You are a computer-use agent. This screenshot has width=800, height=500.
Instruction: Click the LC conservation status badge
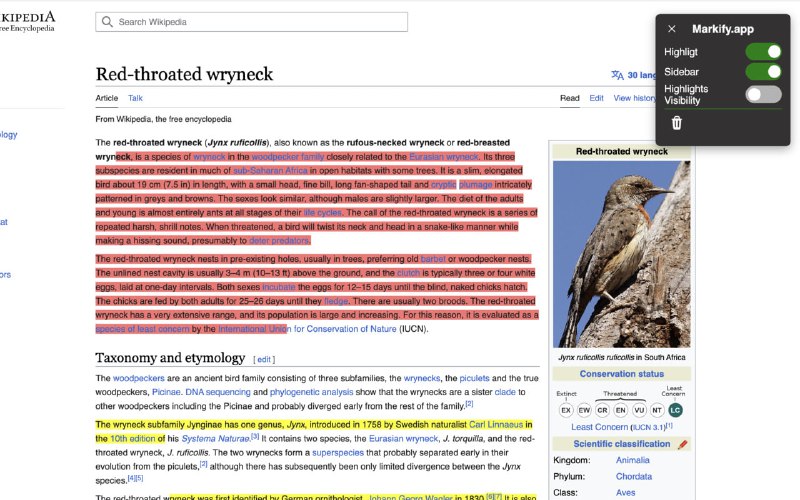point(675,410)
